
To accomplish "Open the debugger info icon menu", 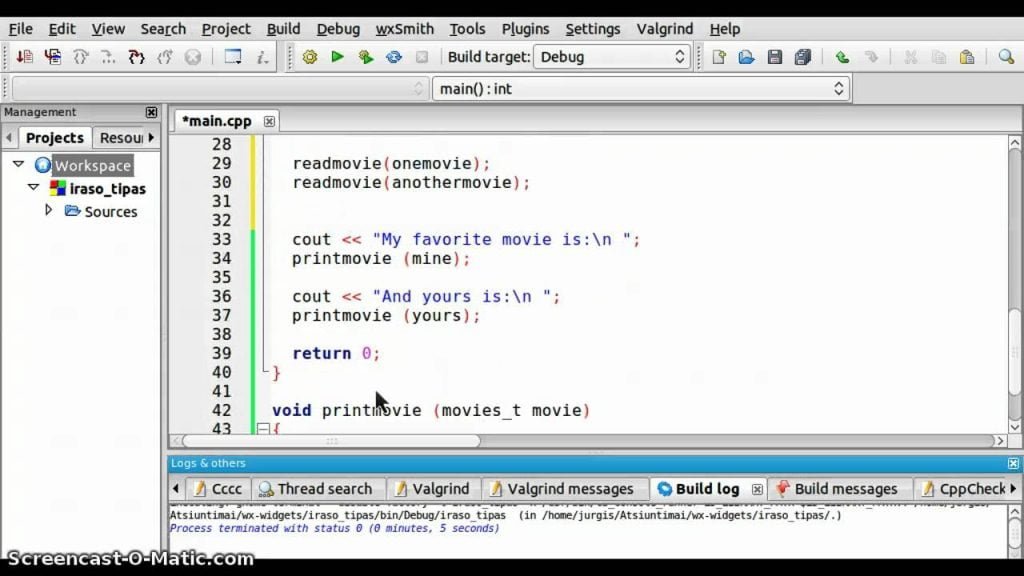I will click(x=263, y=57).
